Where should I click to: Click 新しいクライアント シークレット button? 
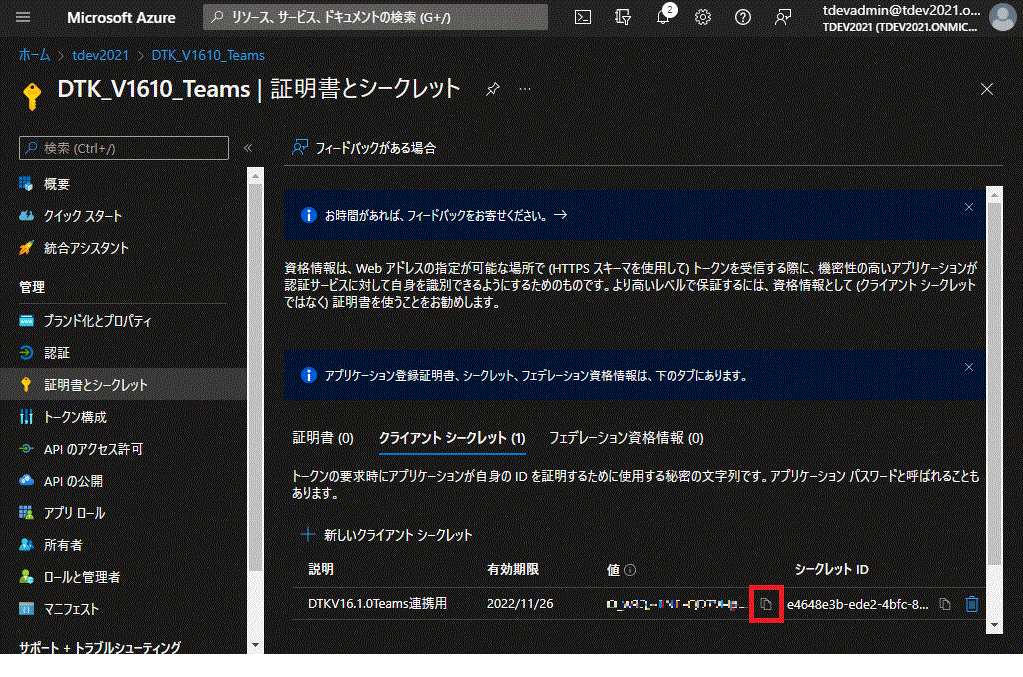coord(386,535)
